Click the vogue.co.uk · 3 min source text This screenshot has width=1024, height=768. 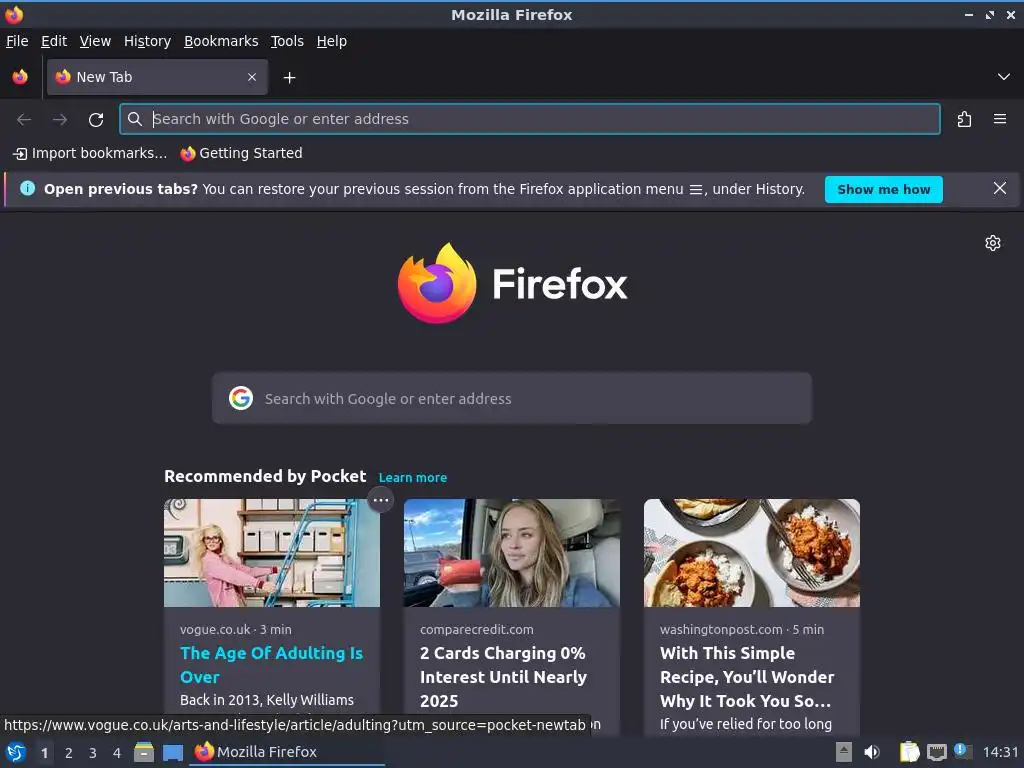(x=236, y=630)
